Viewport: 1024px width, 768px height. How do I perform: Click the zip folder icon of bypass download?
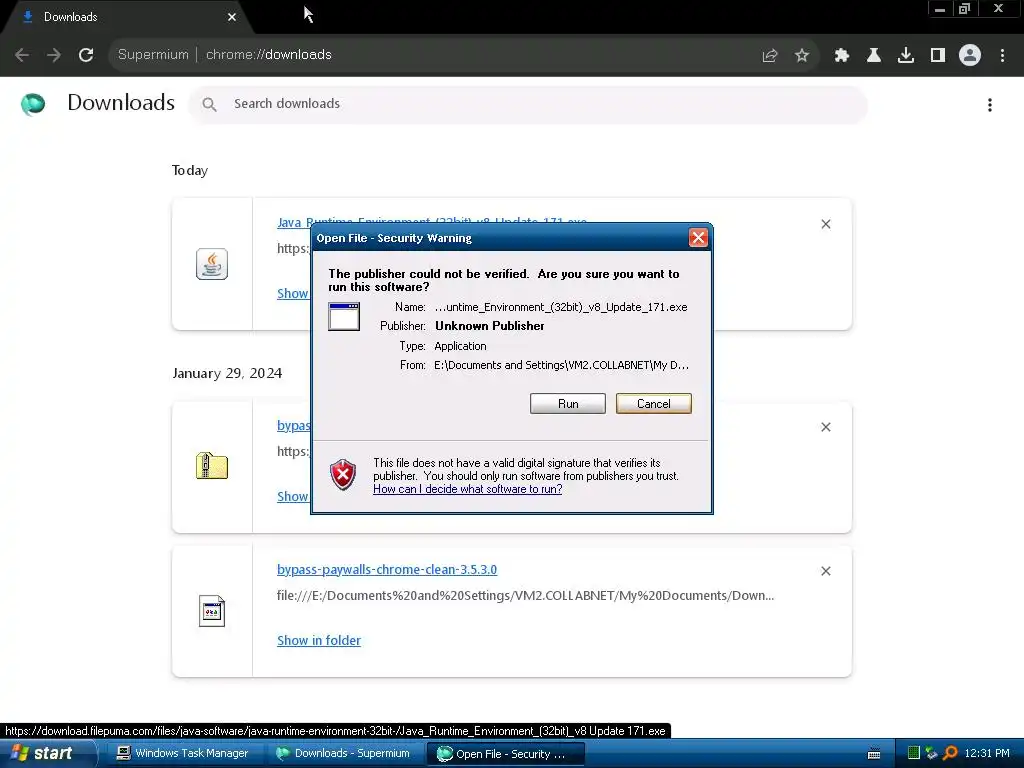pyautogui.click(x=212, y=466)
